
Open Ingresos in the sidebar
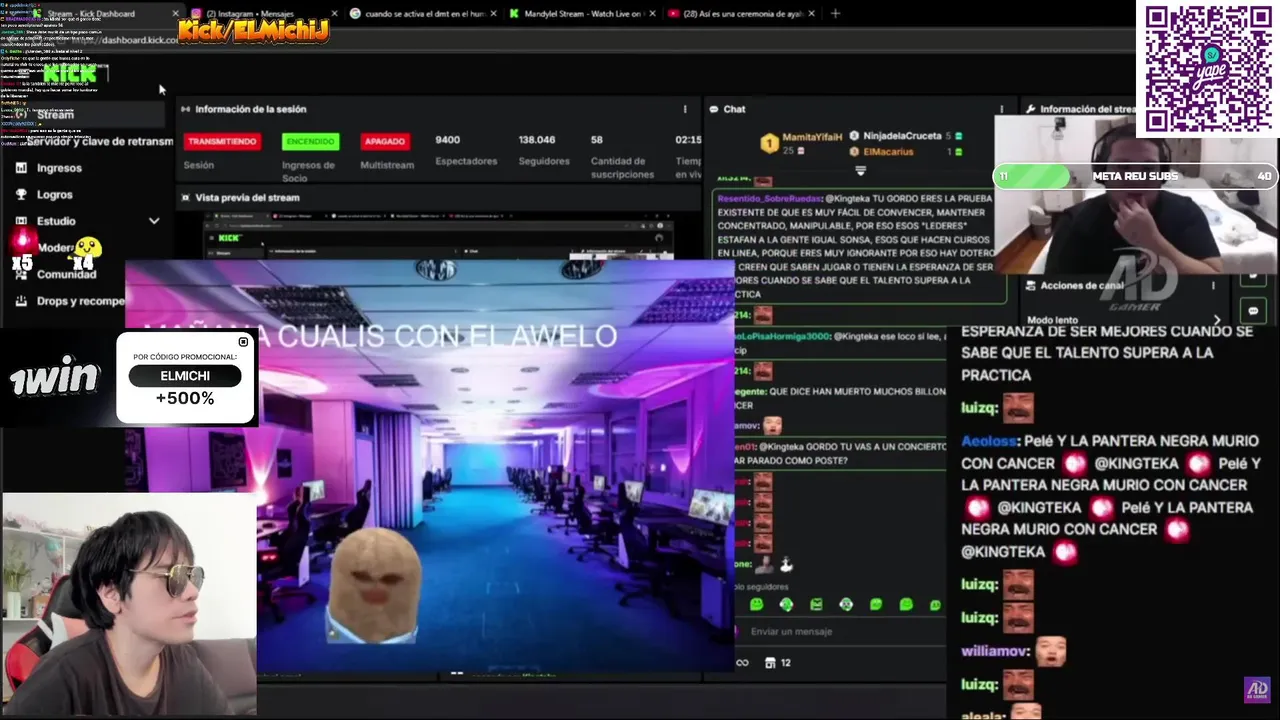(59, 168)
